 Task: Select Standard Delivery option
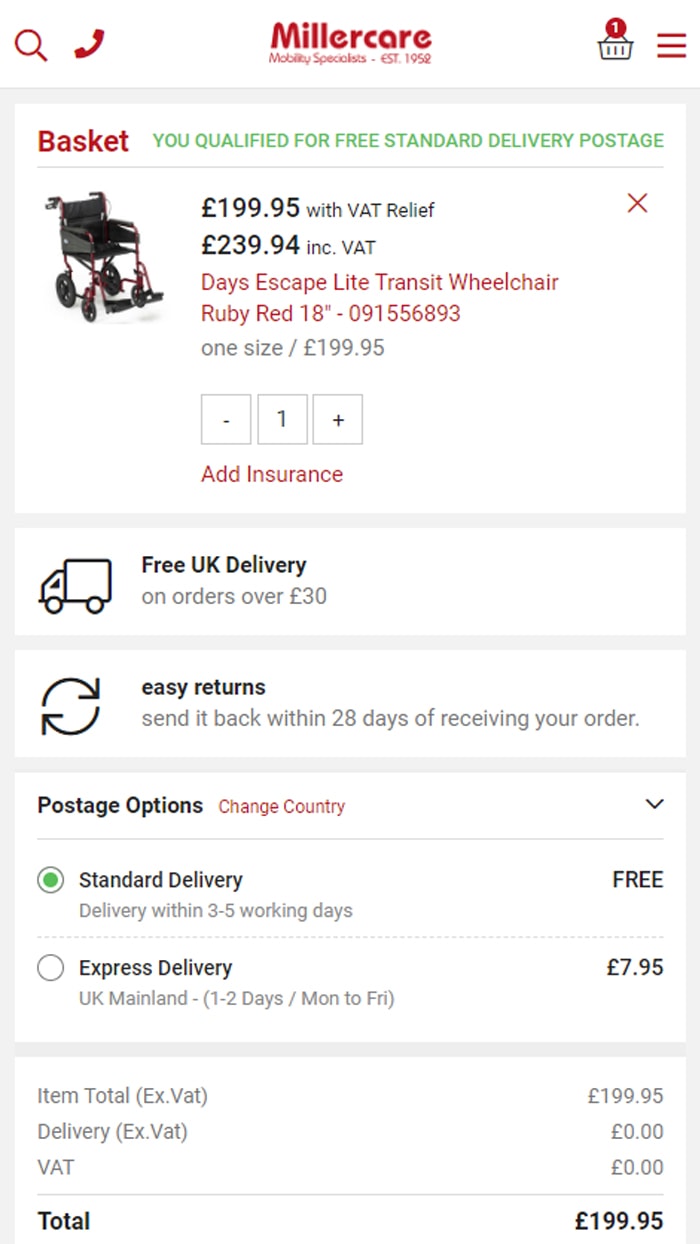50,881
